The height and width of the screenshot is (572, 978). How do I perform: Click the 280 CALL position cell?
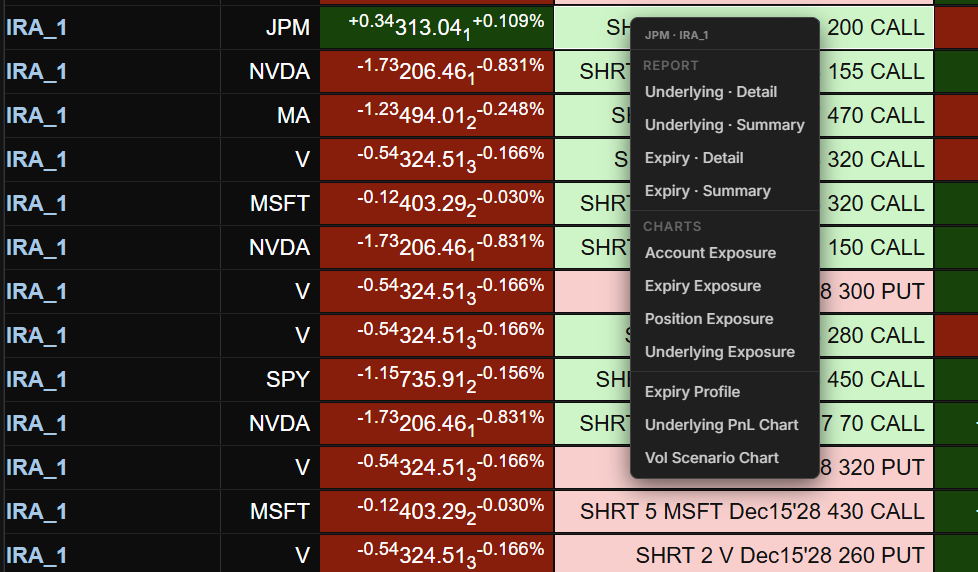click(x=876, y=336)
